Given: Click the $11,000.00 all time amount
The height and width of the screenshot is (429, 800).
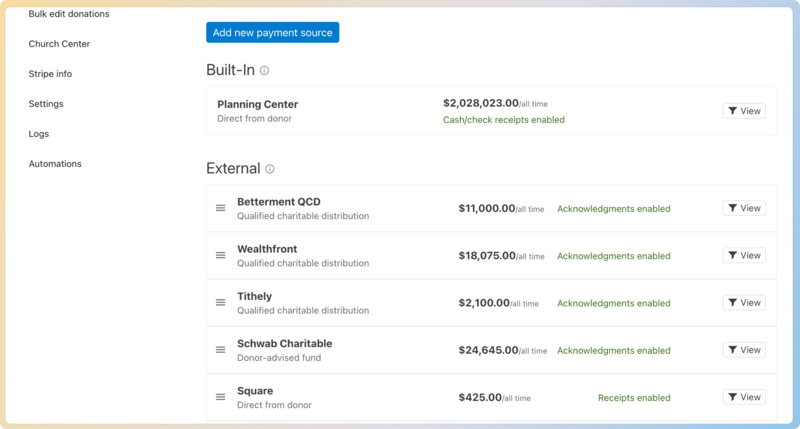Looking at the screenshot, I should 501,209.
